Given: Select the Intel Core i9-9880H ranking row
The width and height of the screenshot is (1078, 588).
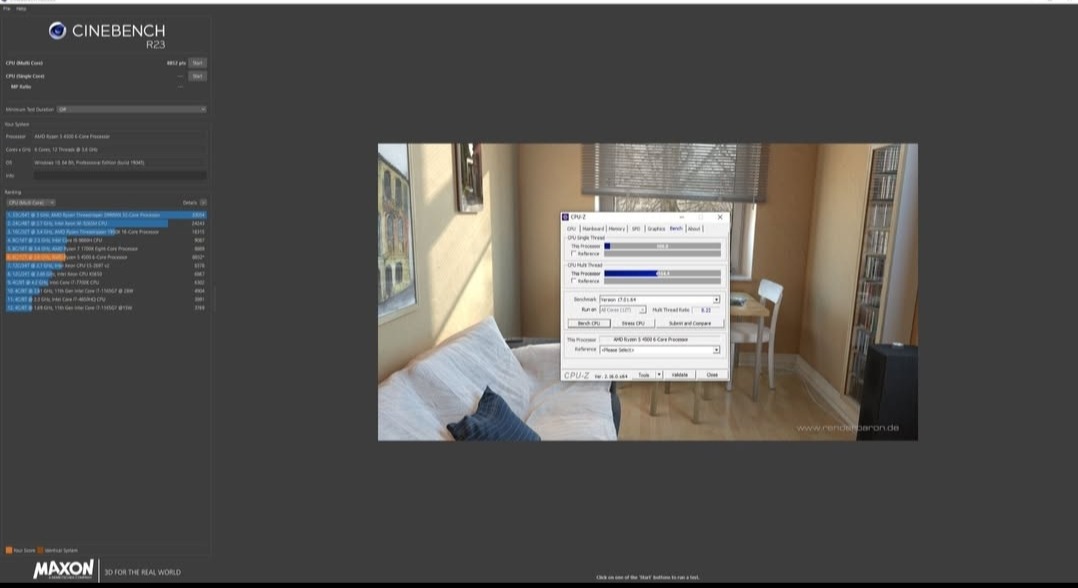Looking at the screenshot, I should click(106, 240).
